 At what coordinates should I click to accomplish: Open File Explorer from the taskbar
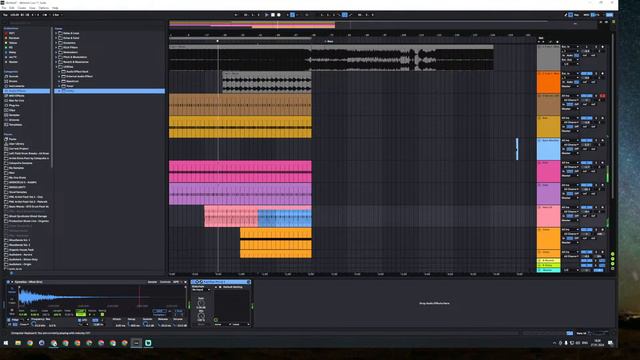point(18,343)
